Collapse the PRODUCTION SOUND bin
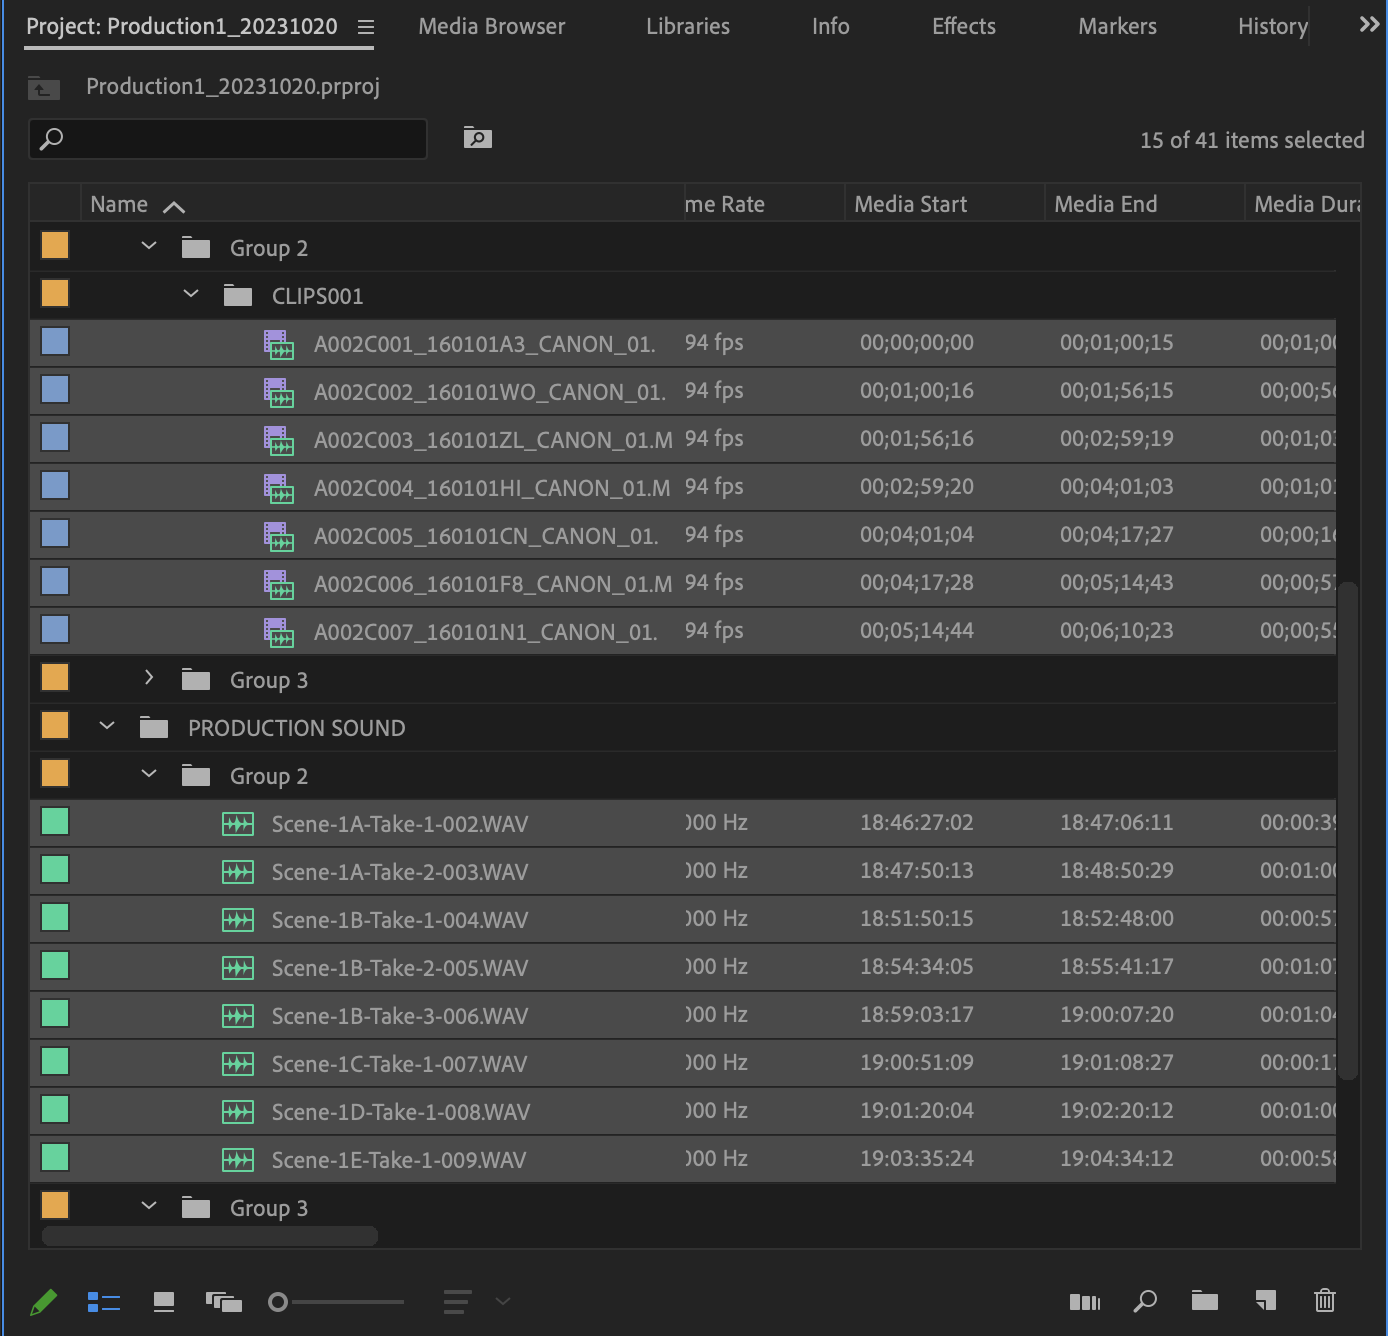1388x1336 pixels. coord(107,726)
